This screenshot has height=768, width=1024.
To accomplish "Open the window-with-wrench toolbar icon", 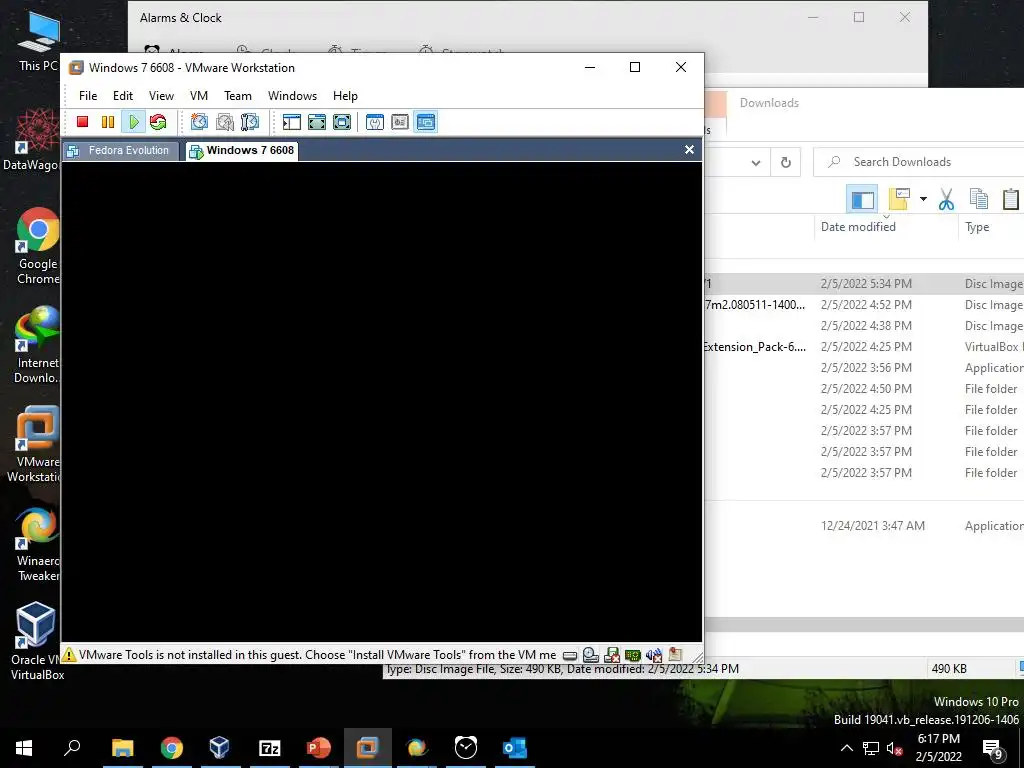I will (375, 122).
